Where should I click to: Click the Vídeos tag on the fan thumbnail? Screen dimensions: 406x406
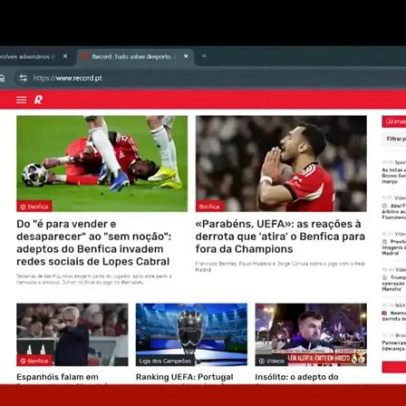click(271, 361)
